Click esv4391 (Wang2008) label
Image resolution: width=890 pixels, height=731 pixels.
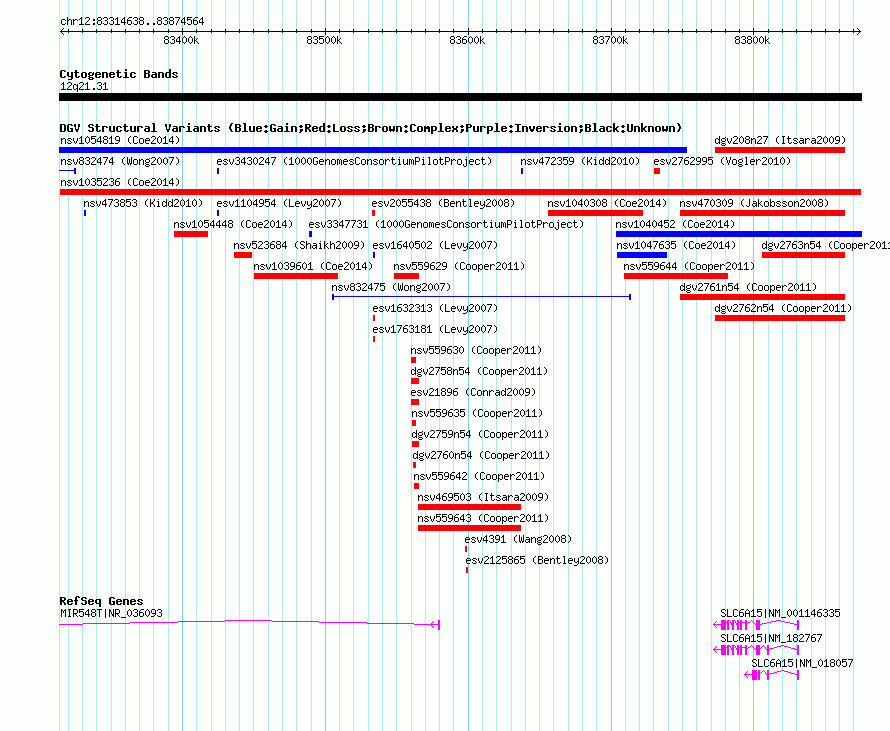(518, 539)
